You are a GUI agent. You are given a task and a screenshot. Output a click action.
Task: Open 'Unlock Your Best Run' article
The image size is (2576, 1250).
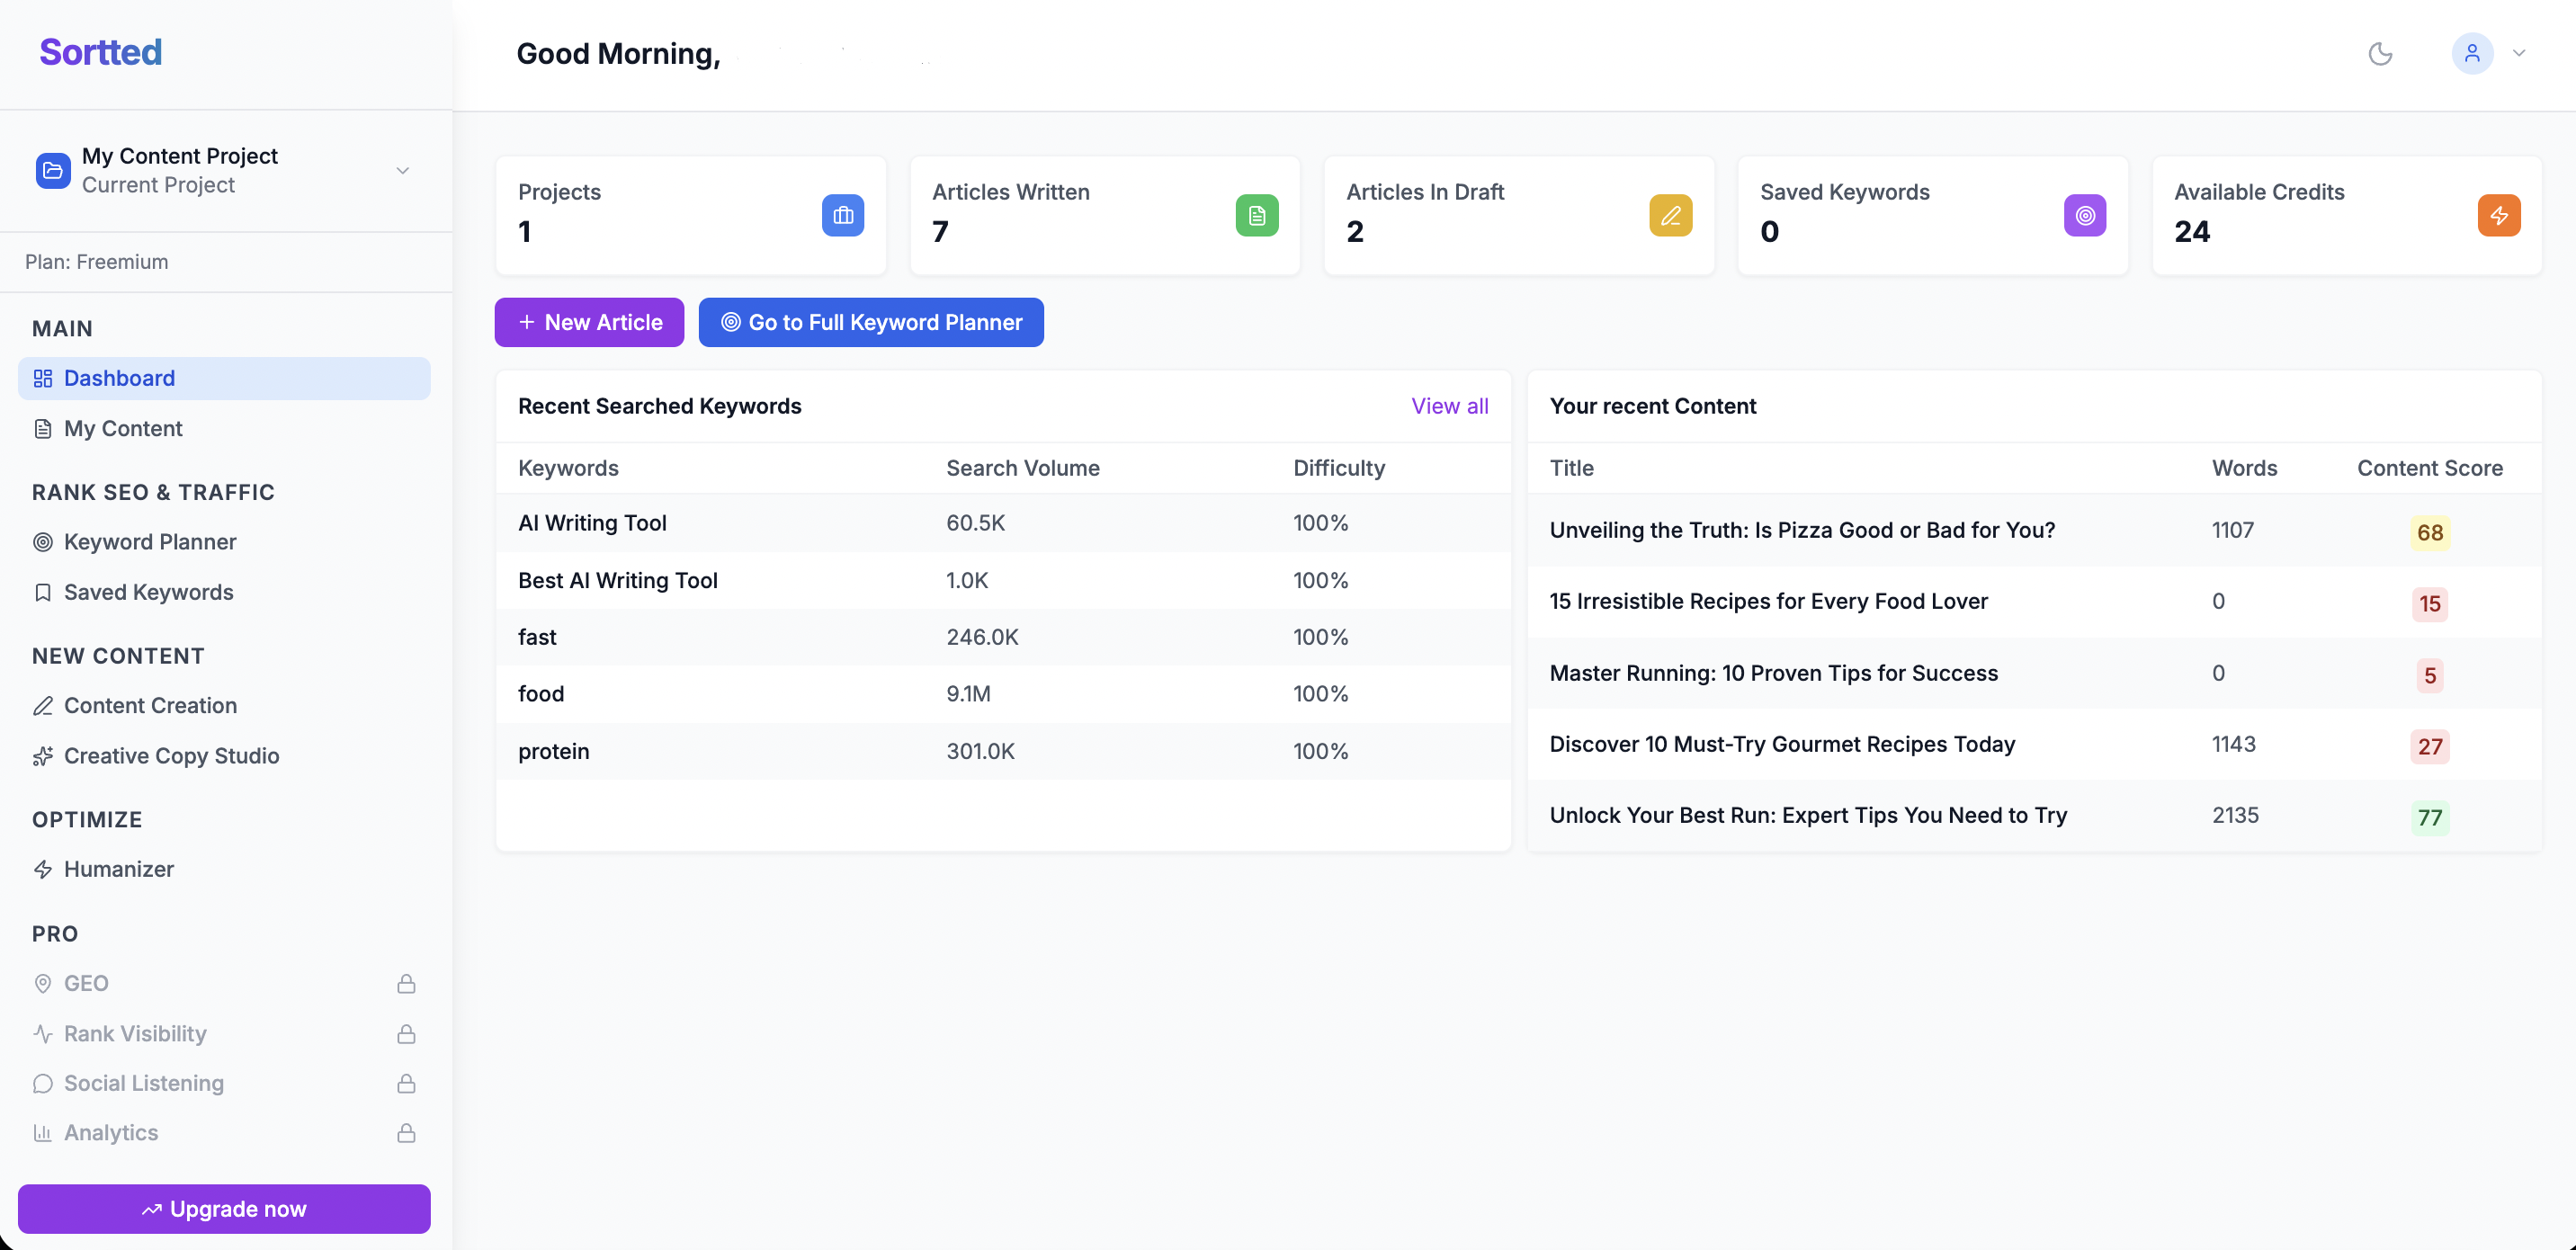pos(1808,815)
